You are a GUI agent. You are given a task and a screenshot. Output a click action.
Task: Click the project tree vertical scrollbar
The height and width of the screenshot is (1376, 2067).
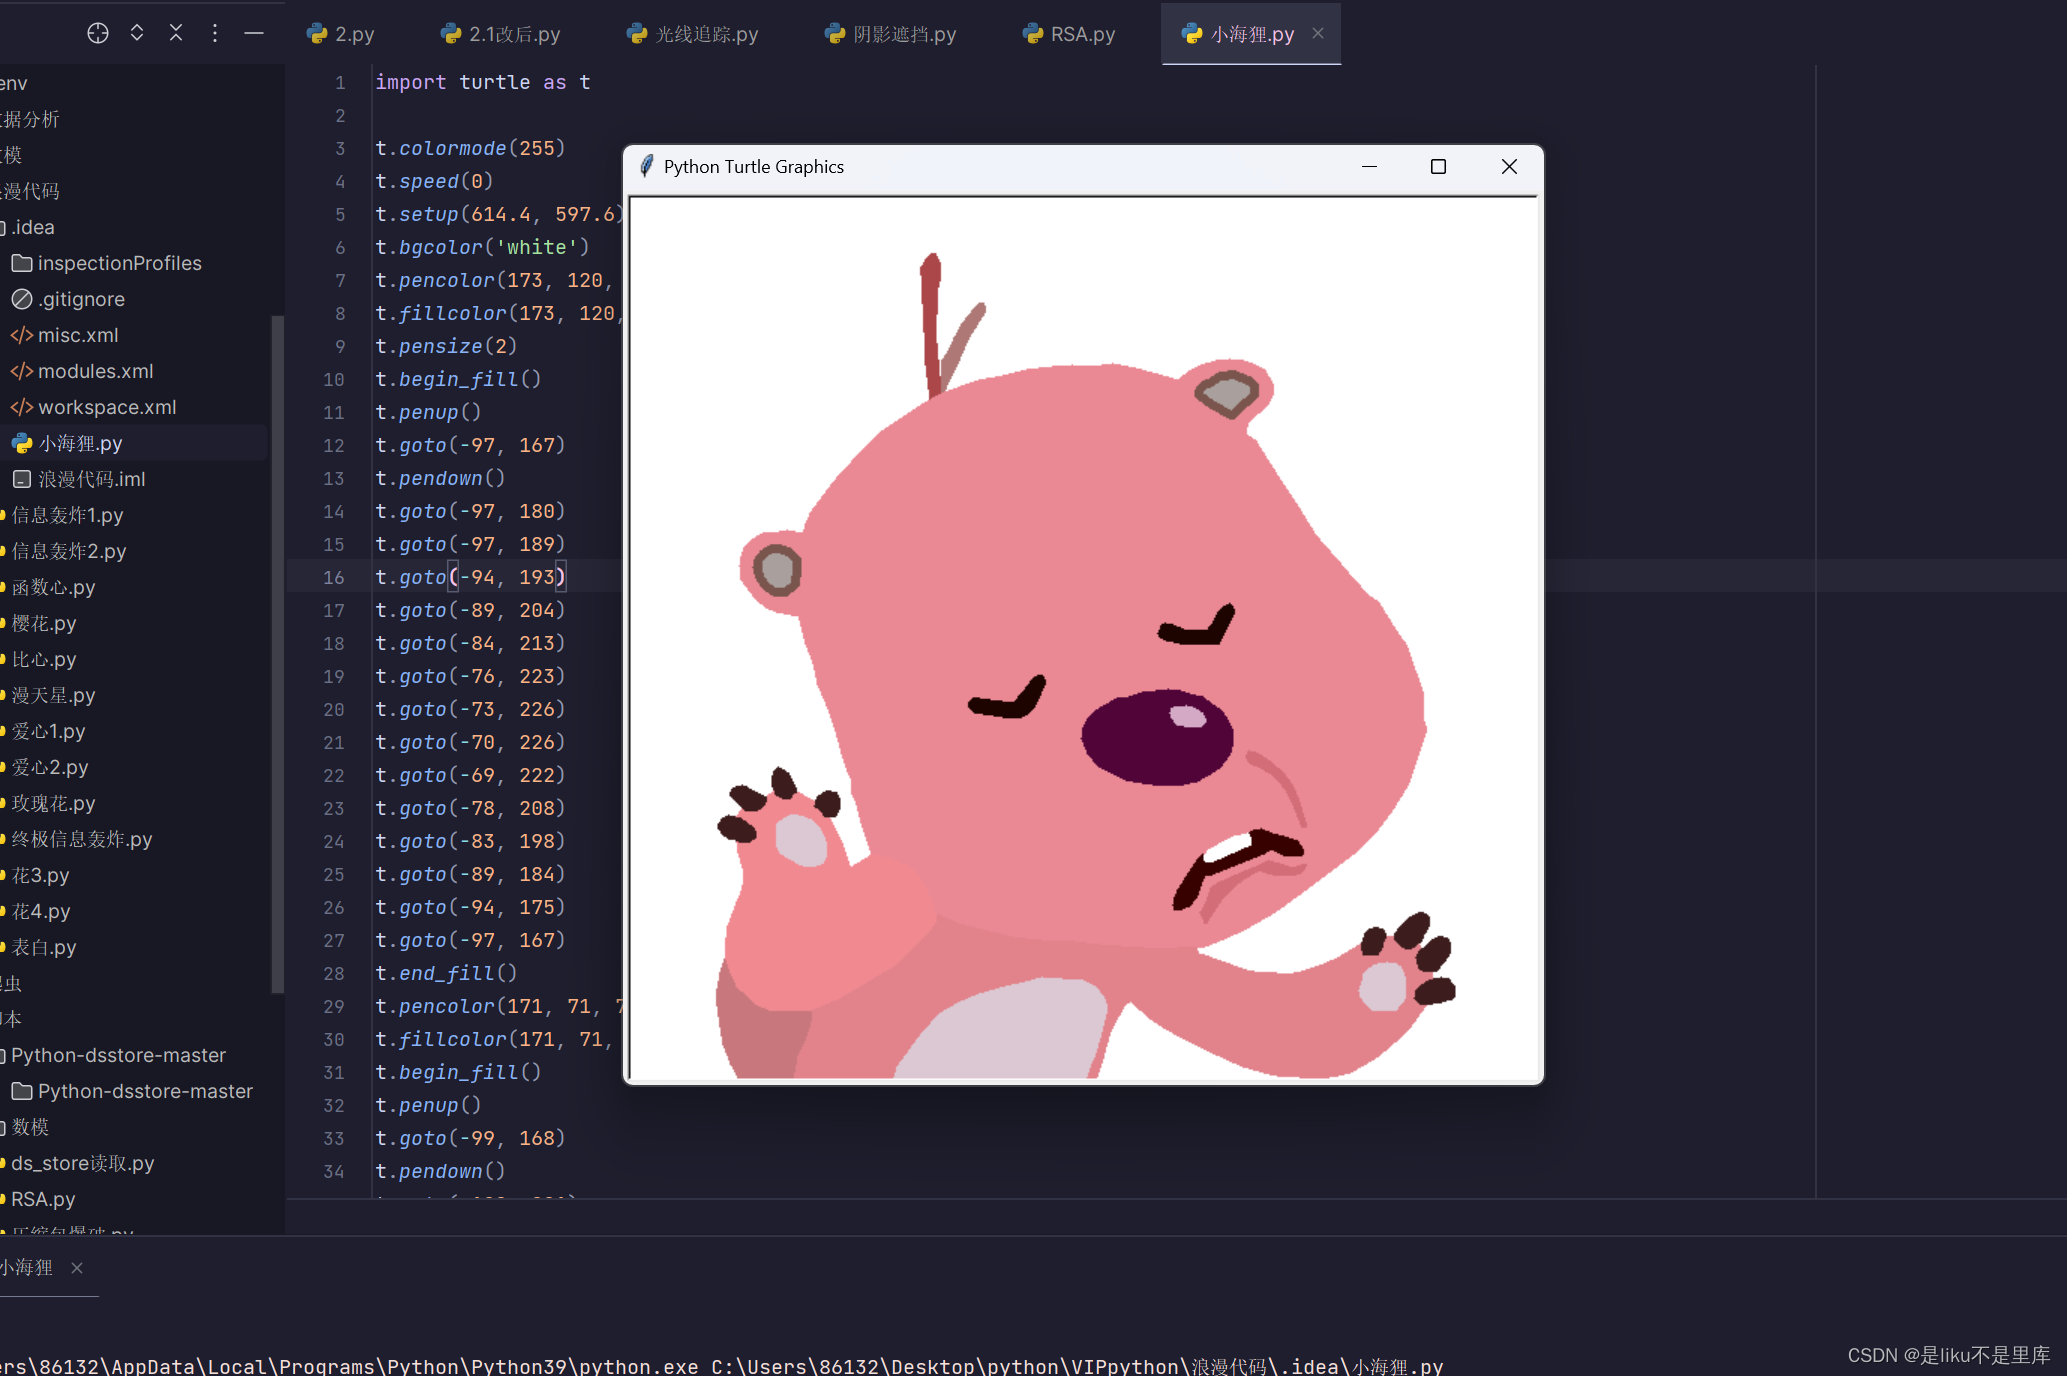(x=277, y=655)
